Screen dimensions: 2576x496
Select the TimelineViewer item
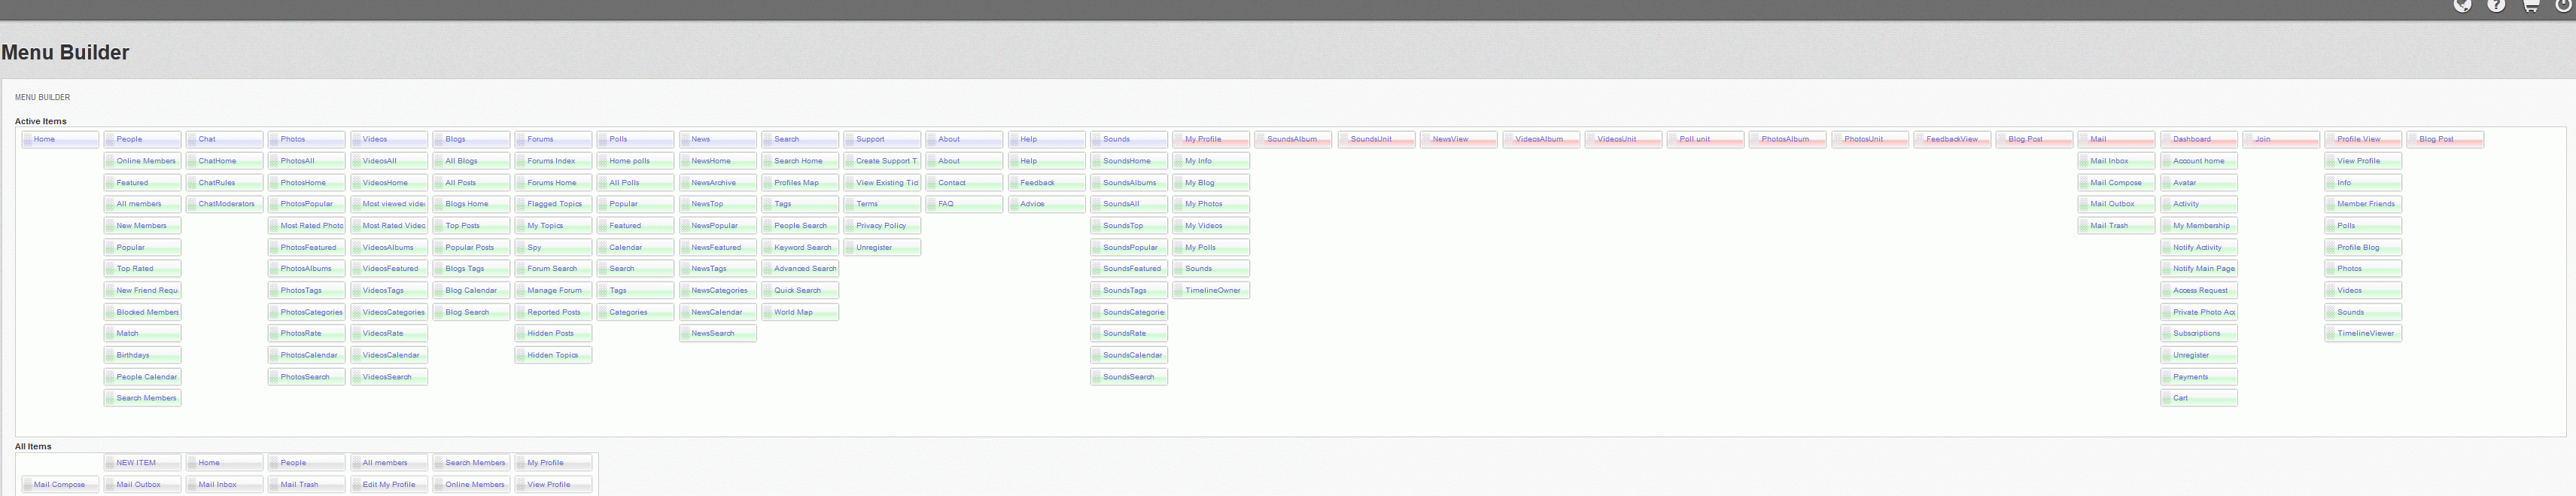[x=2365, y=334]
